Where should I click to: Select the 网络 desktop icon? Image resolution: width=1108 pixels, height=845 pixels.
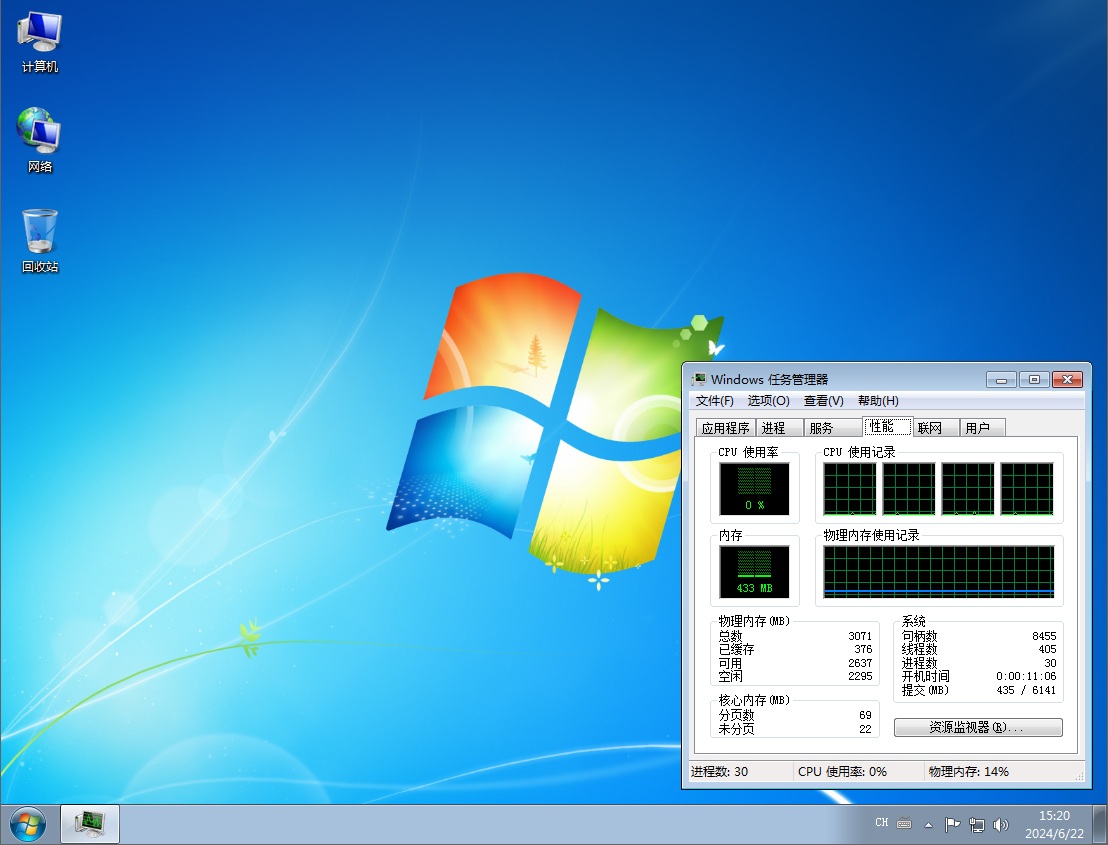tap(40, 140)
